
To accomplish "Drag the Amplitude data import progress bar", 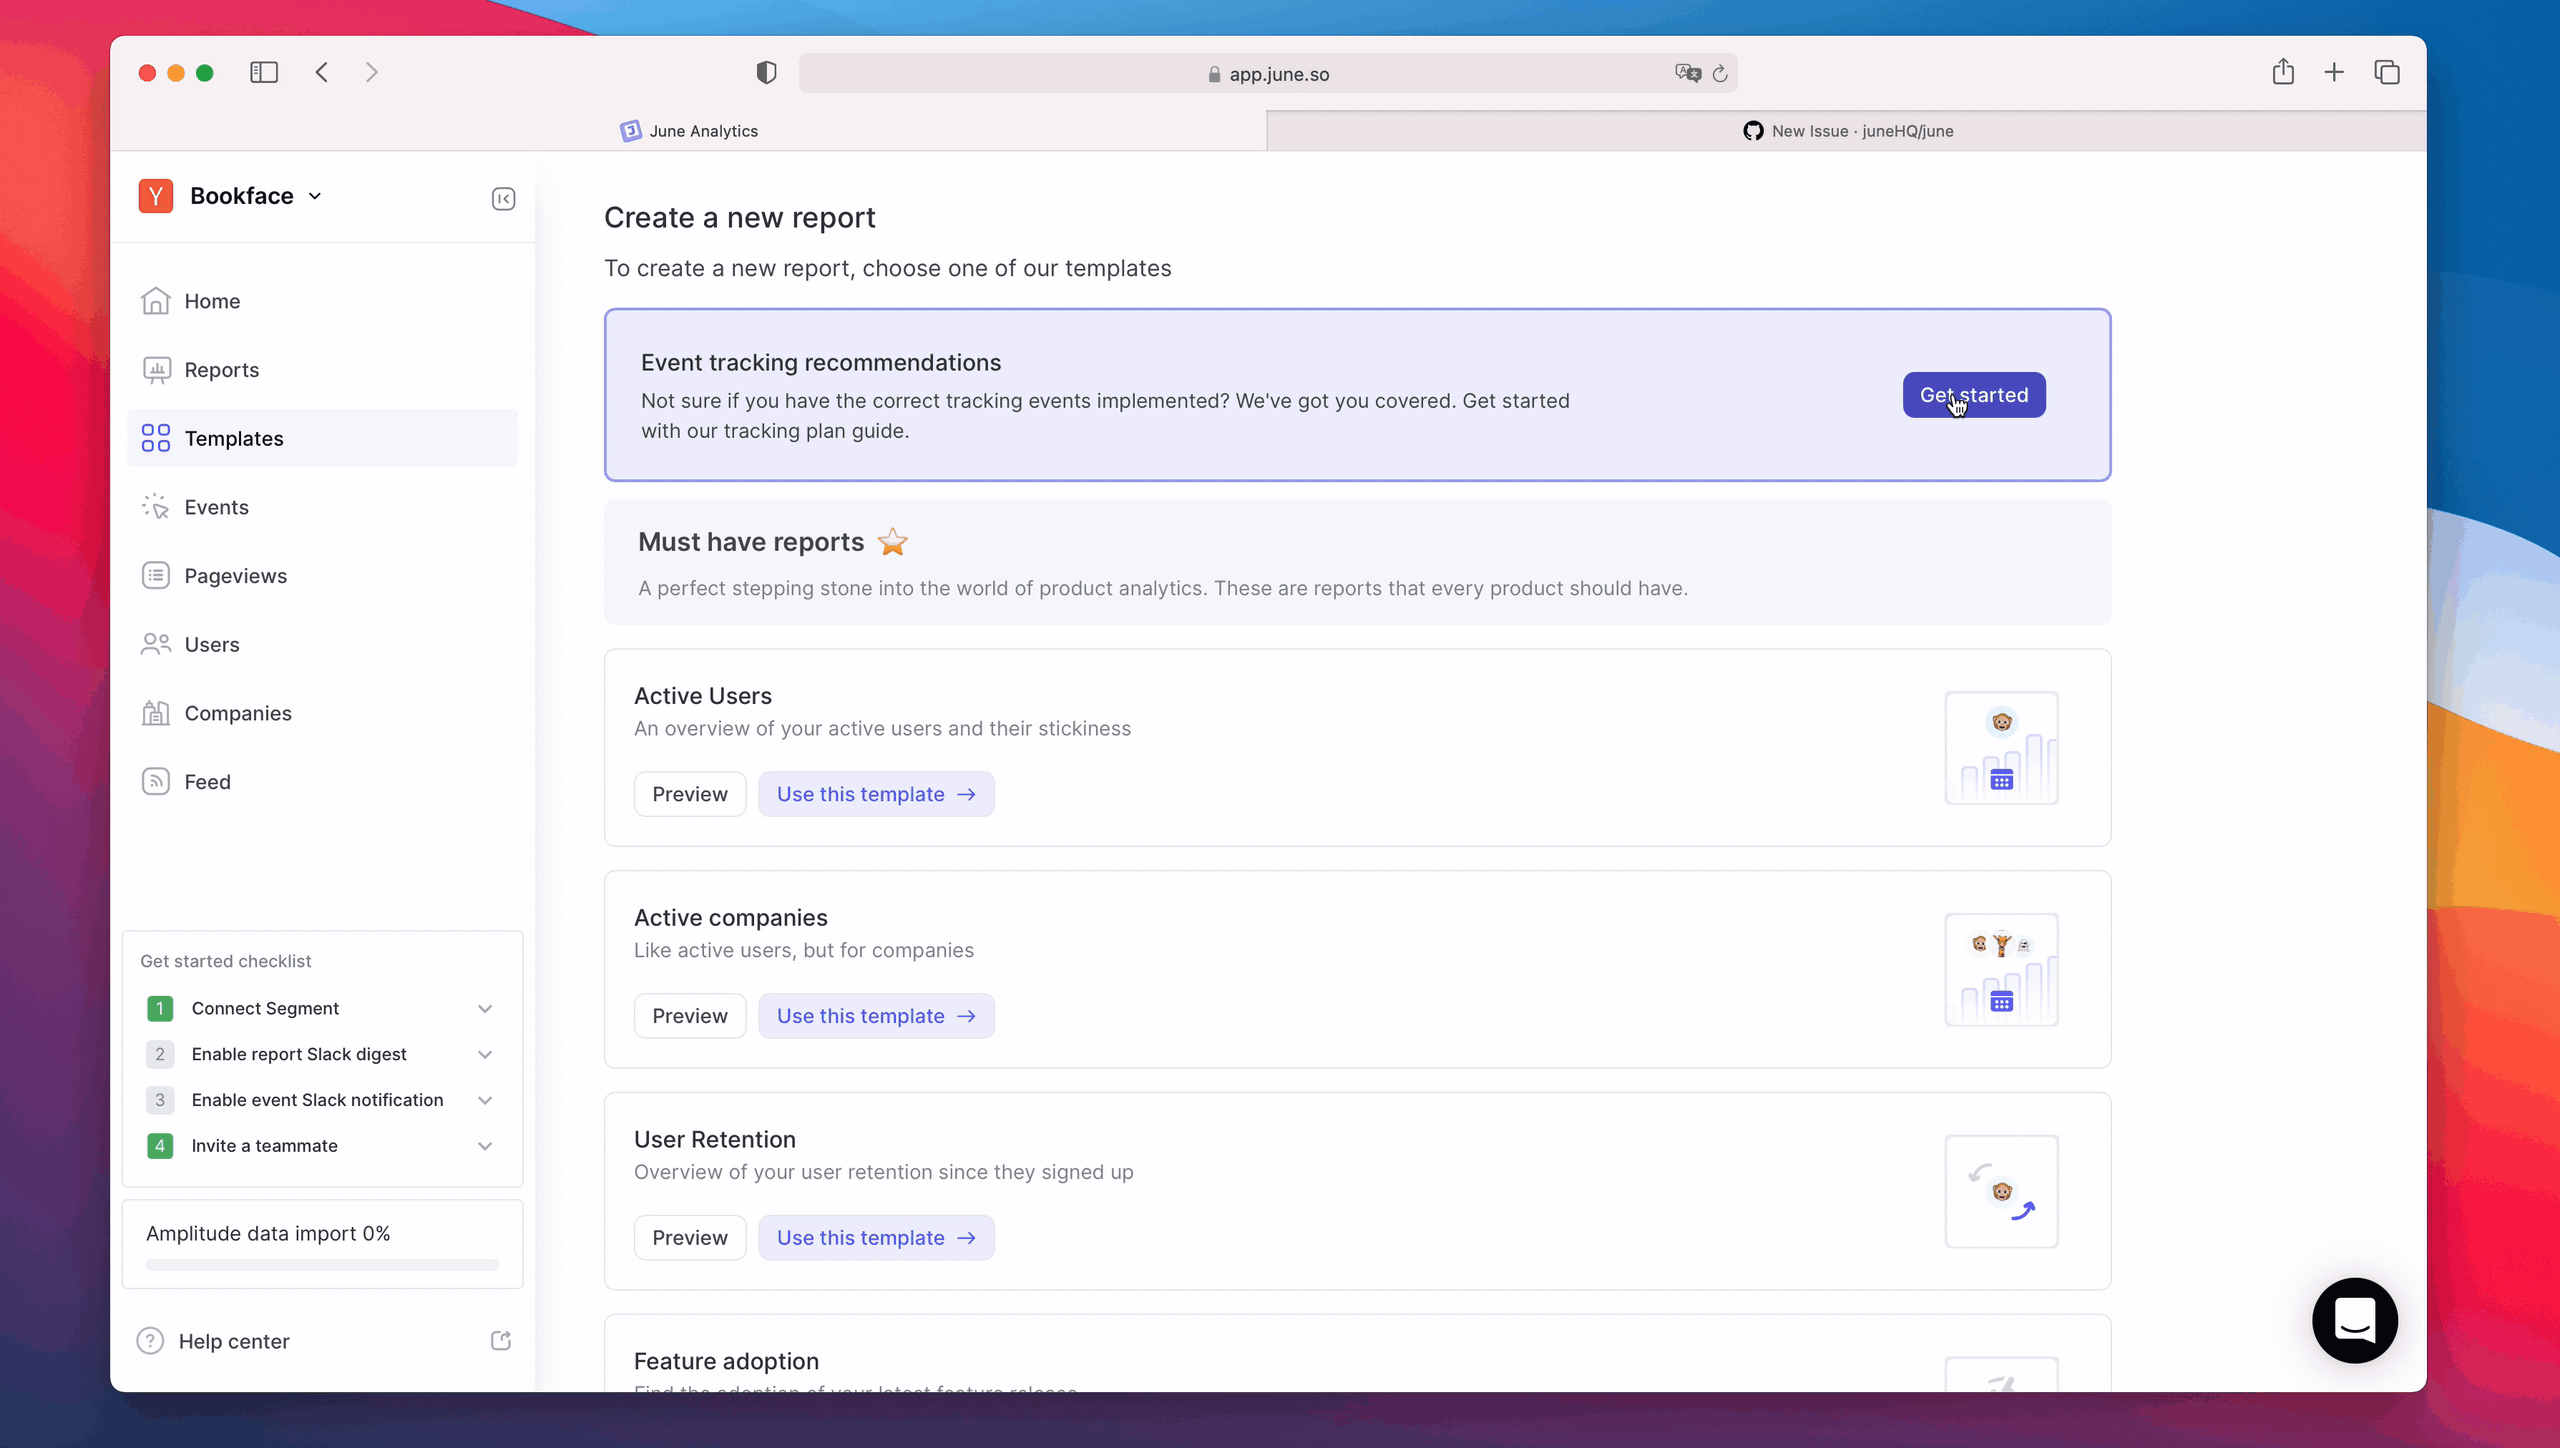I will 322,1265.
